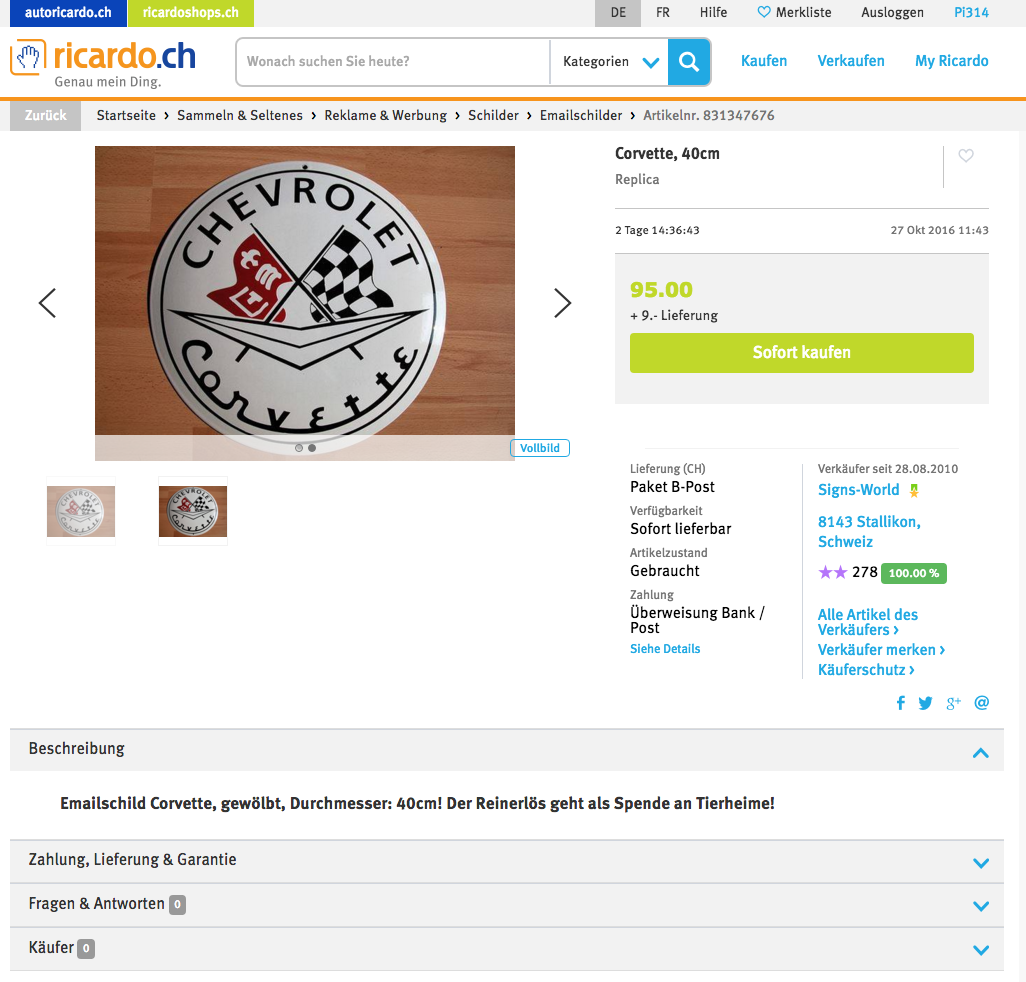
Task: Share listing on Facebook
Action: click(901, 703)
